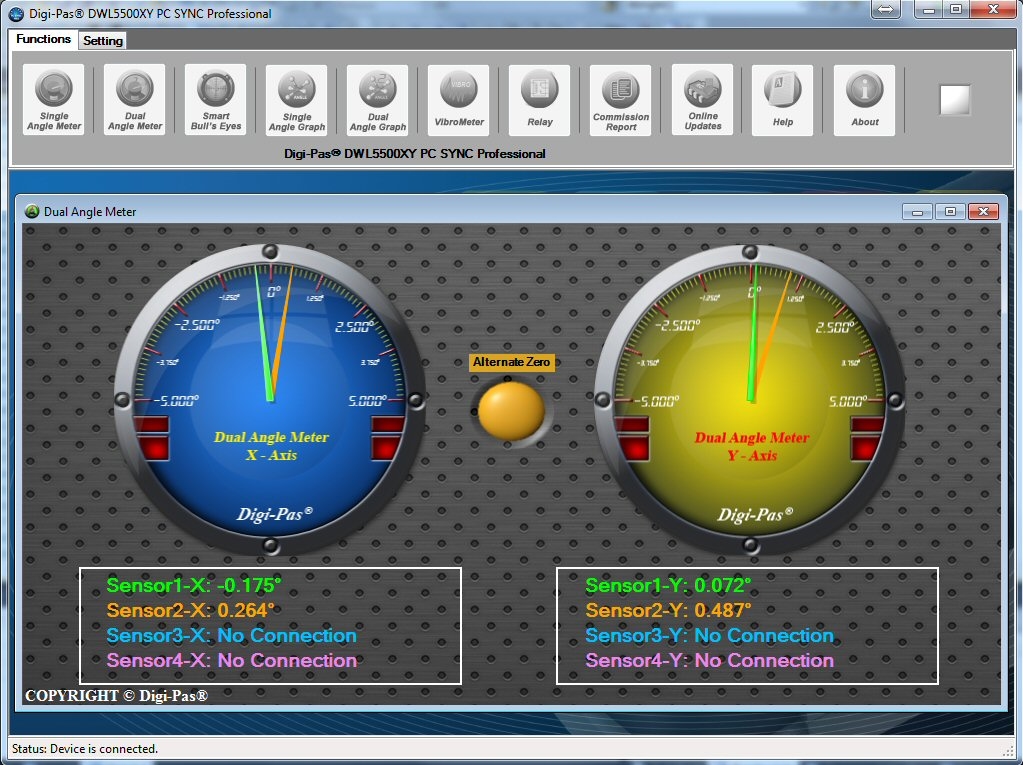This screenshot has height=765, width=1023.
Task: Click the 'Dual Angle Meter X - Axis' gauge label
Action: [x=271, y=446]
